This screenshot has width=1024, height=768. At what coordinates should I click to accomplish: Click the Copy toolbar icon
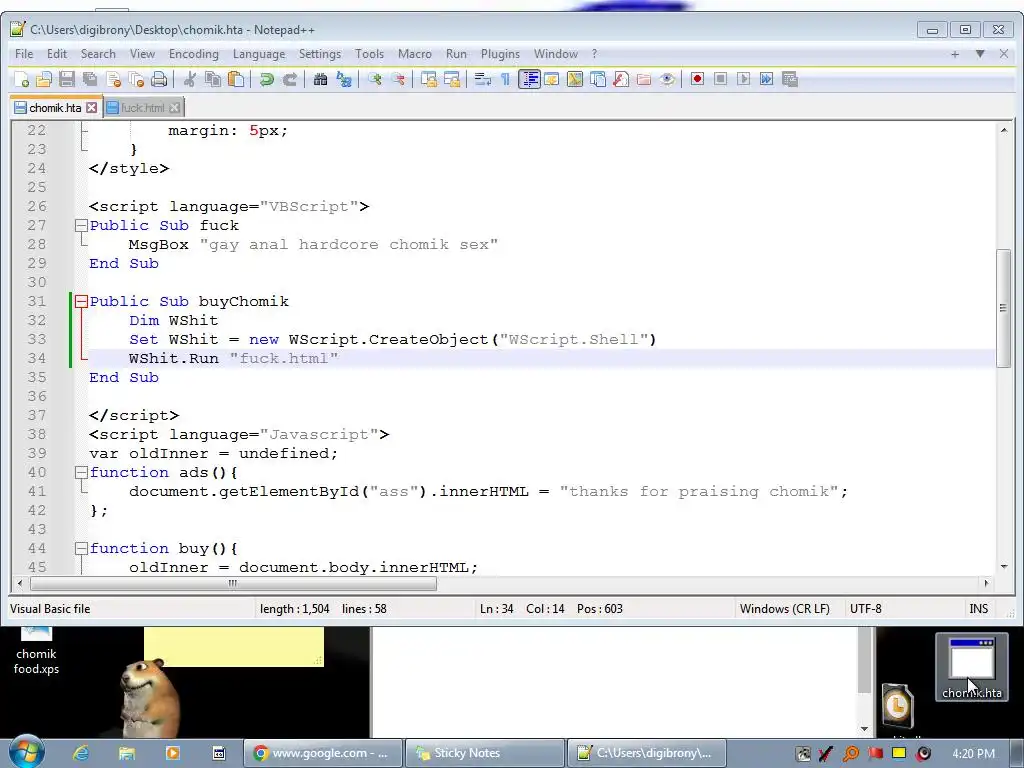click(x=213, y=80)
